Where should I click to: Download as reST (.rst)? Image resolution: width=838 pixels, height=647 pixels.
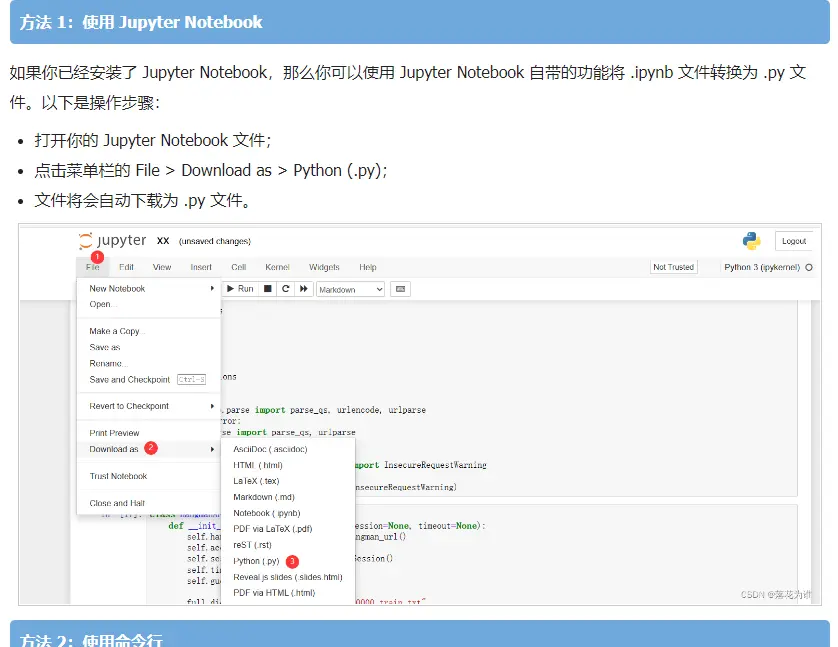point(288,545)
